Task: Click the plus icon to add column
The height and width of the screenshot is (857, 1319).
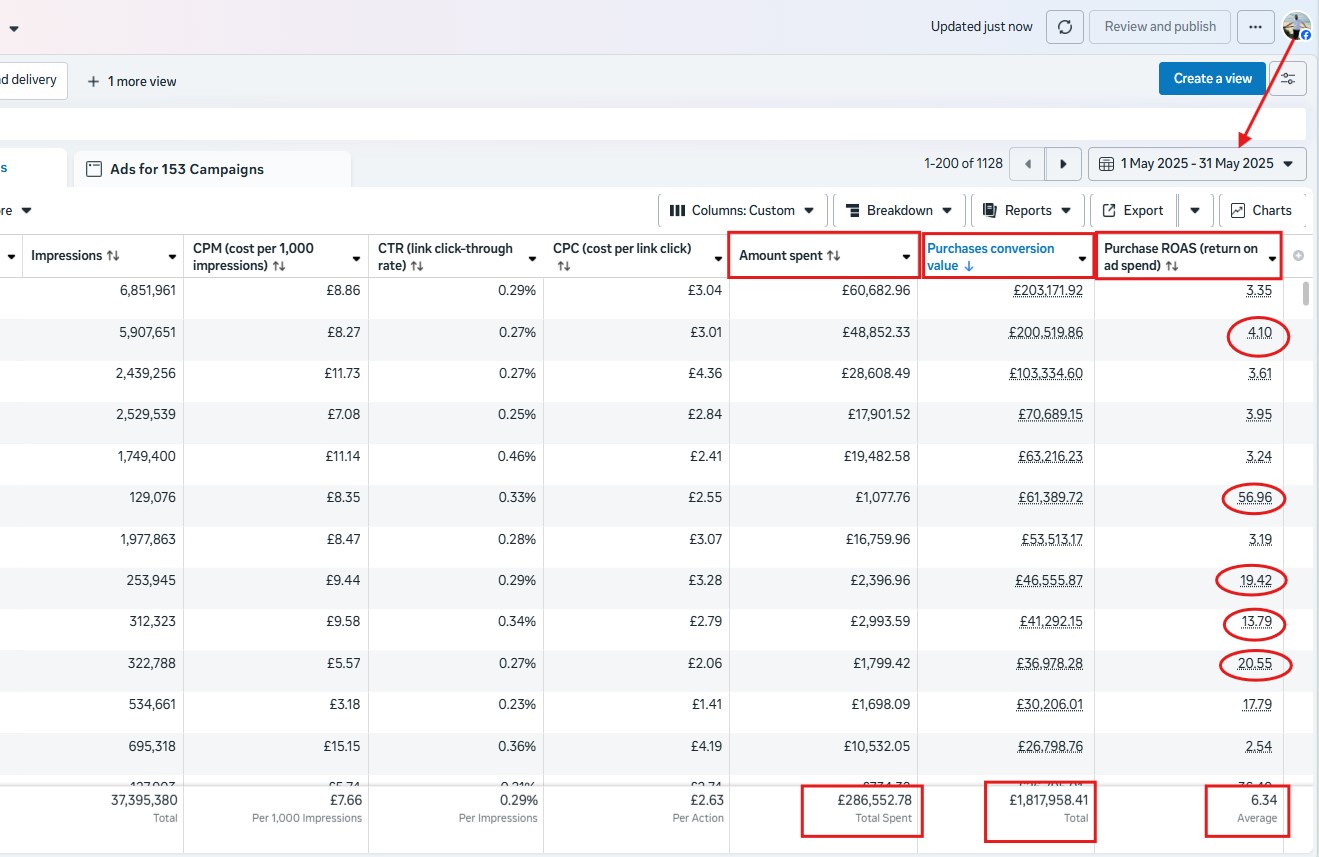Action: (1298, 256)
